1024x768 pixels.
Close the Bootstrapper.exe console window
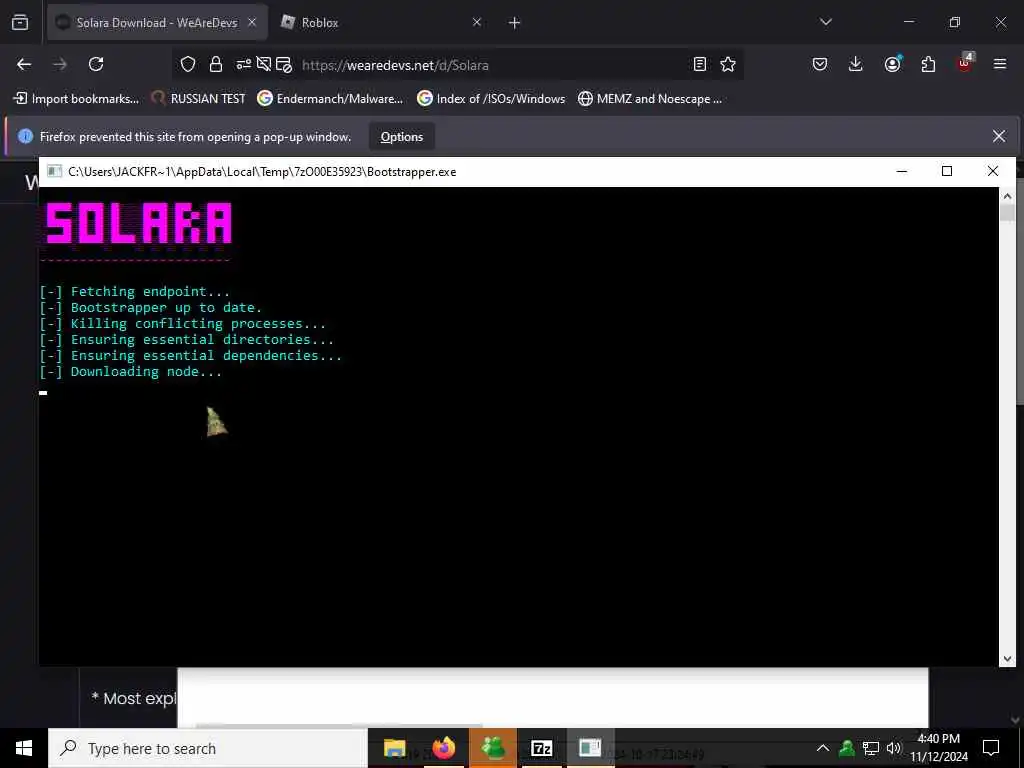coord(993,171)
